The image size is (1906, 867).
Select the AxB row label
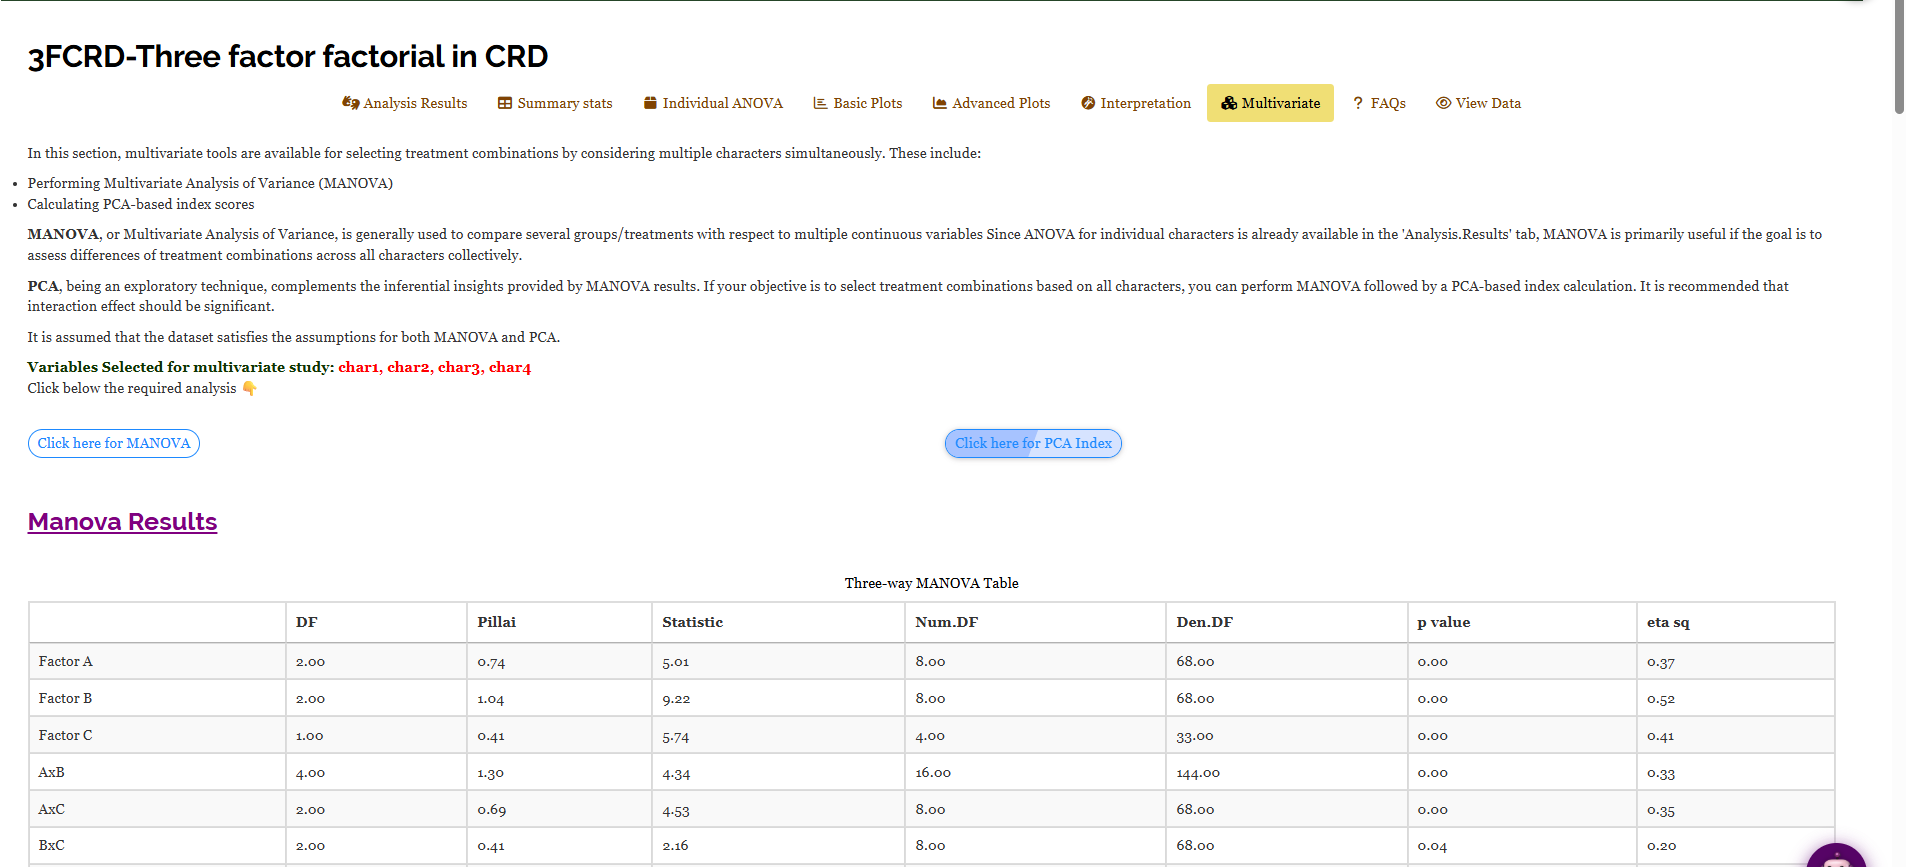point(52,772)
